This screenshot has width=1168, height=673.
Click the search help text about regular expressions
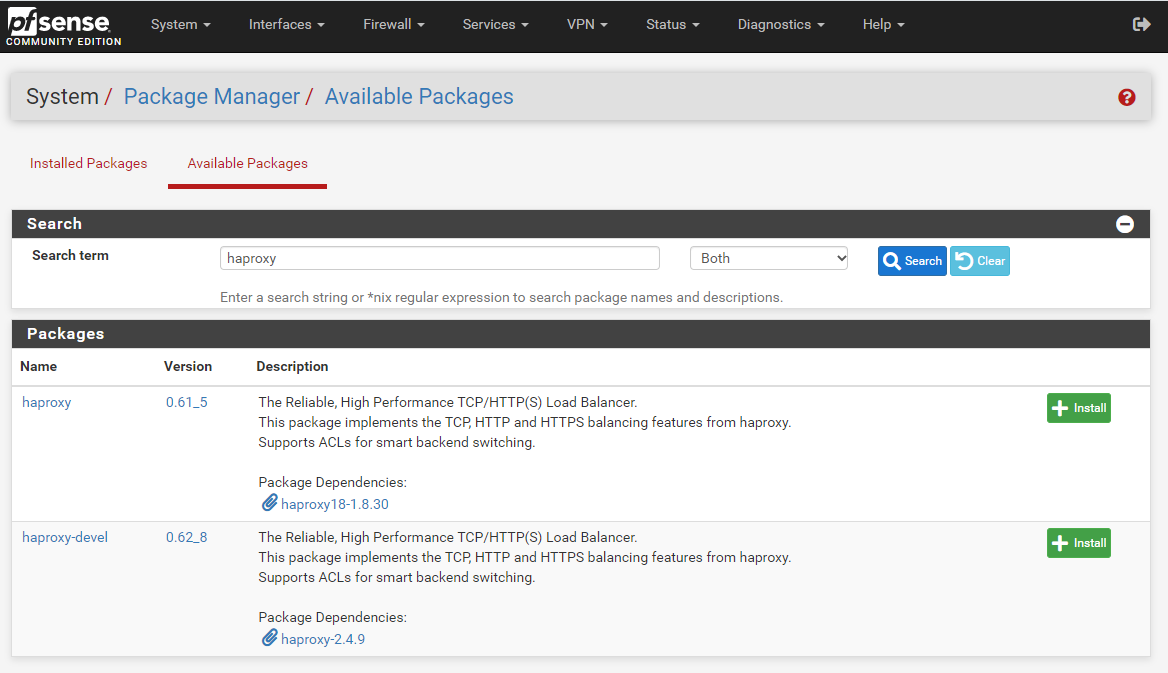click(501, 297)
